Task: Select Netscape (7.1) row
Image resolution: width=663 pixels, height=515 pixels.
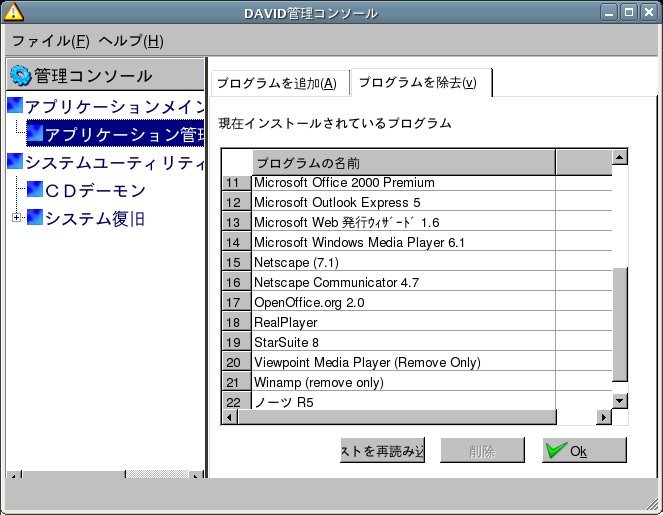Action: coord(404,263)
